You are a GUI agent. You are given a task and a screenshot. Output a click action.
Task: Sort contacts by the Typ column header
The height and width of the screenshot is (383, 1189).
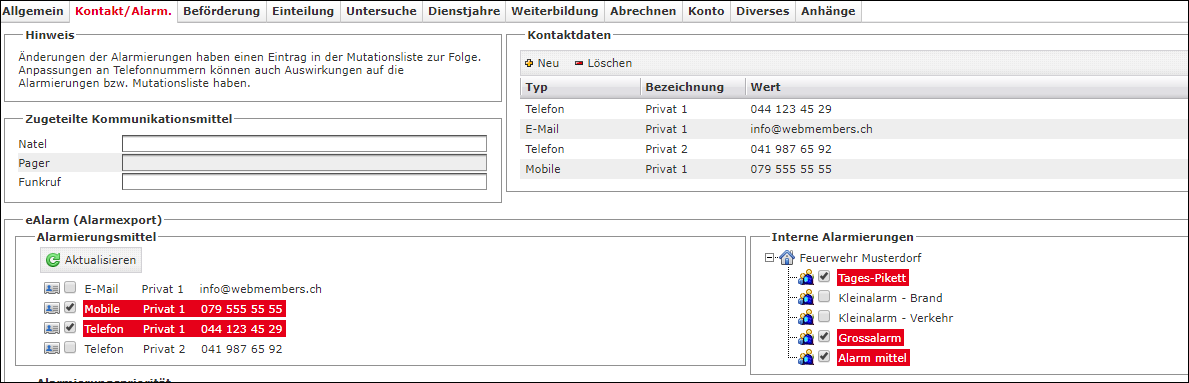[580, 86]
